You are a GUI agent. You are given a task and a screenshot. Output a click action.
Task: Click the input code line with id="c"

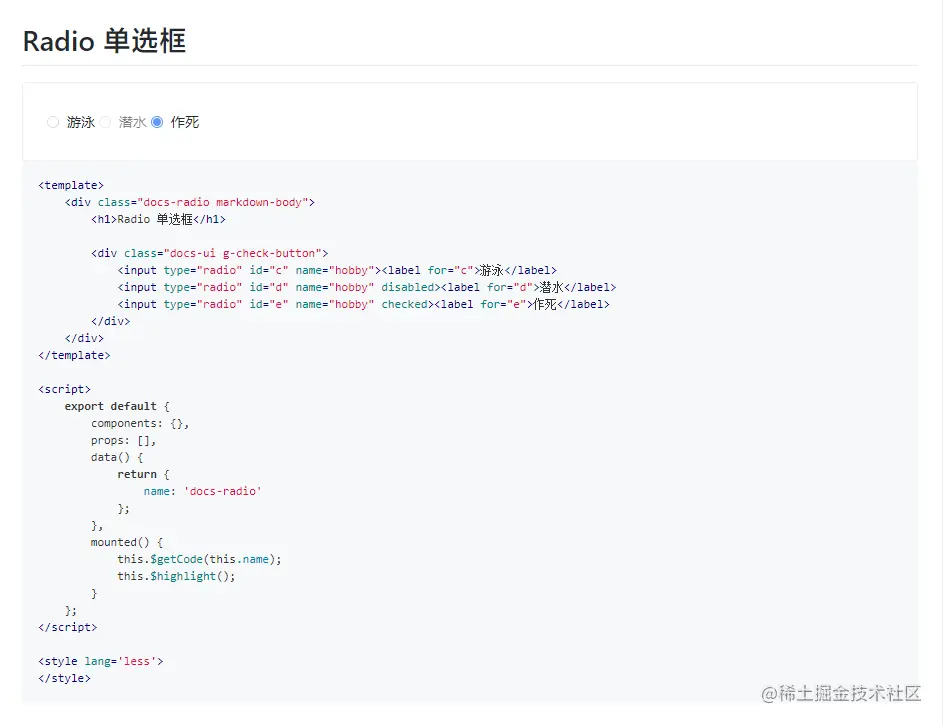tap(337, 270)
